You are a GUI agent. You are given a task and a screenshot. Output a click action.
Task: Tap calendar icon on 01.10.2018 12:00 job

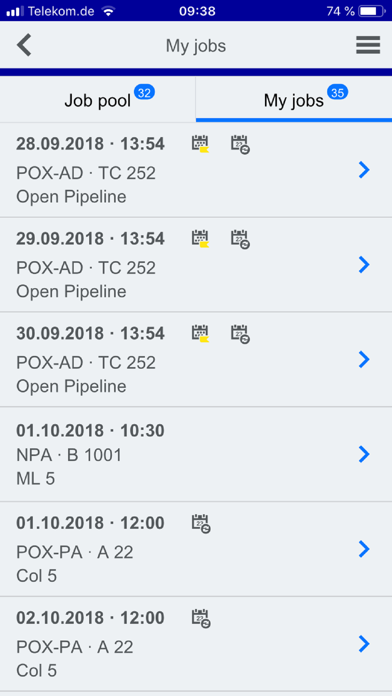click(201, 524)
